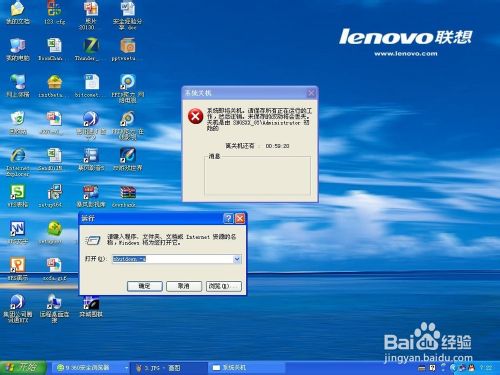Click the 确定 OK button in Run dialog

coord(145,286)
